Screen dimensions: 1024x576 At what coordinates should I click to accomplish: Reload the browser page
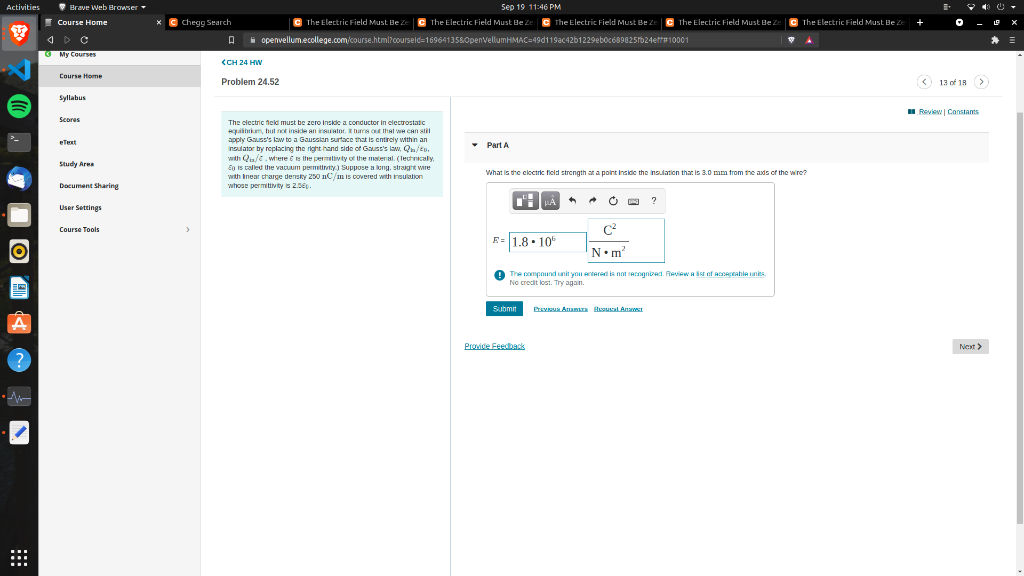click(84, 40)
